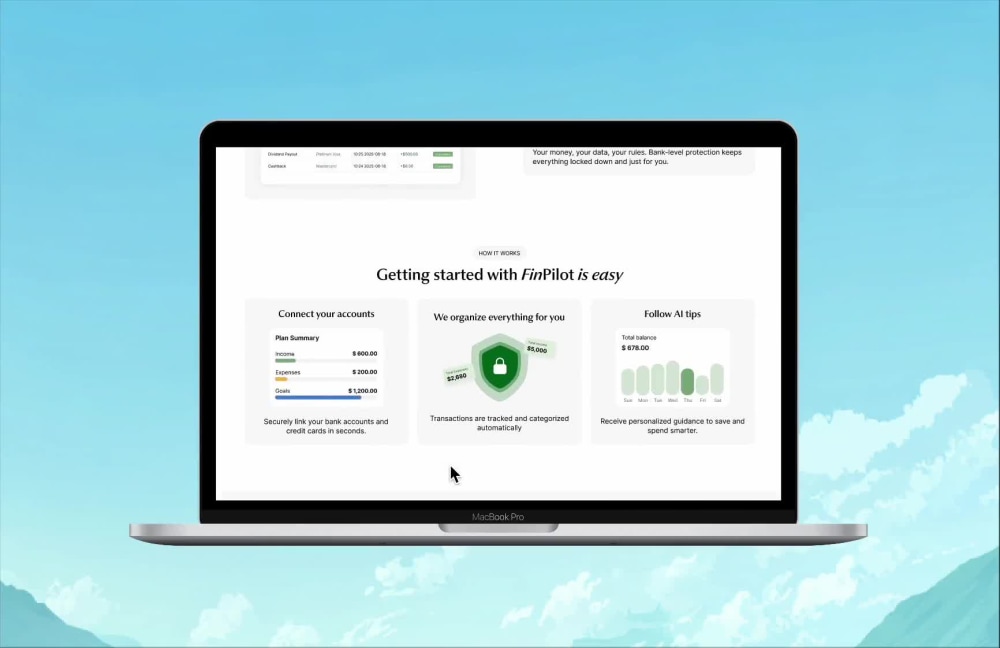The width and height of the screenshot is (1000, 648).
Task: Select the We organize everything for you heading
Action: pyautogui.click(x=499, y=317)
